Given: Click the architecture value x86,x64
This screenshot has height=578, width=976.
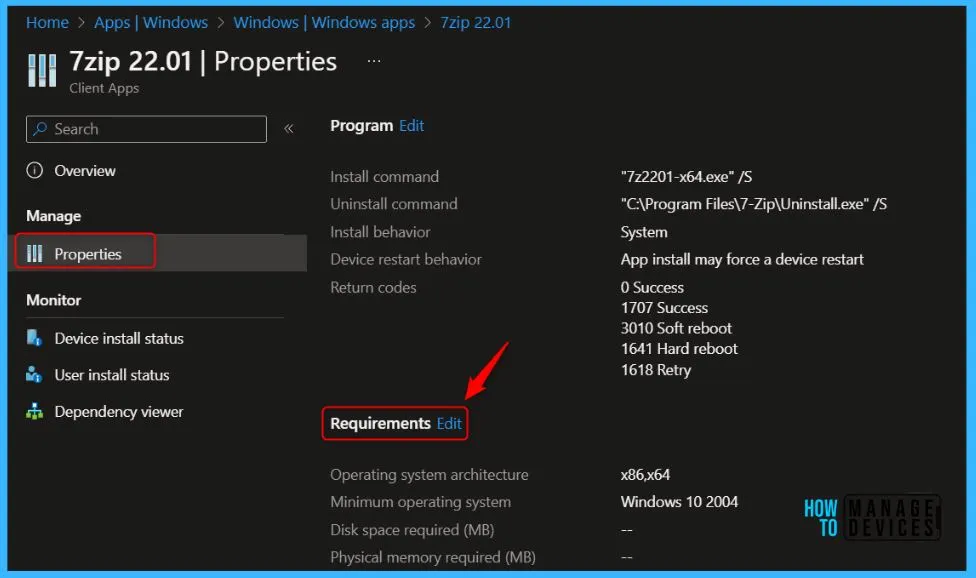Looking at the screenshot, I should point(645,475).
